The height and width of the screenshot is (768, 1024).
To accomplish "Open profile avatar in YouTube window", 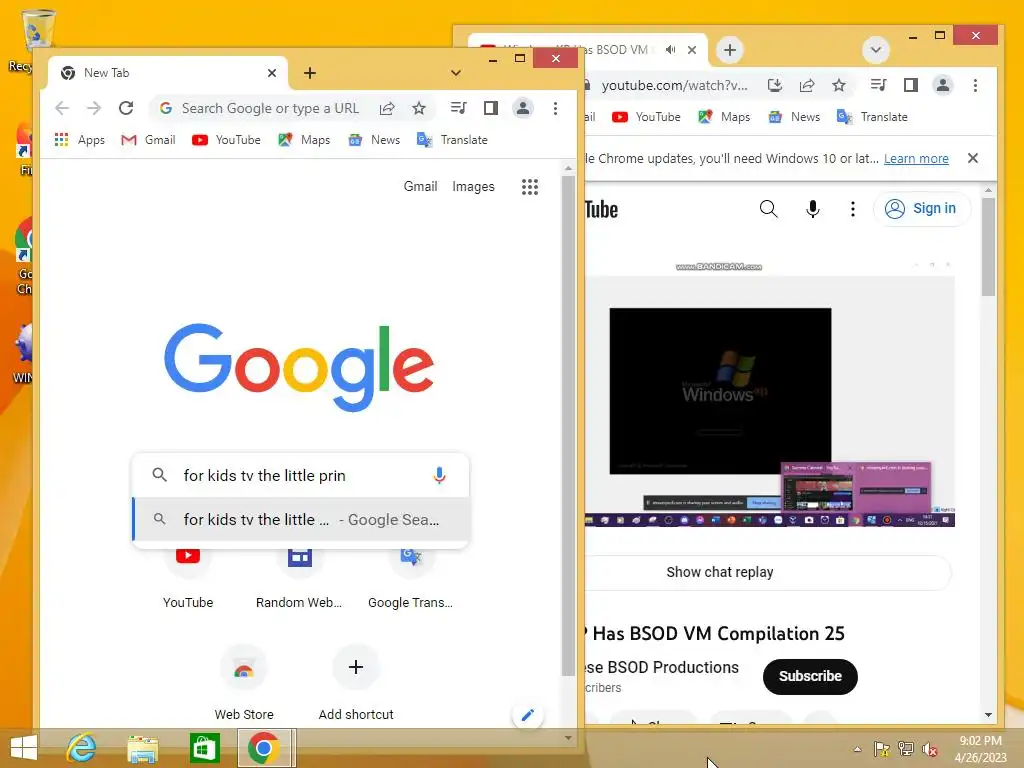I will pyautogui.click(x=942, y=85).
